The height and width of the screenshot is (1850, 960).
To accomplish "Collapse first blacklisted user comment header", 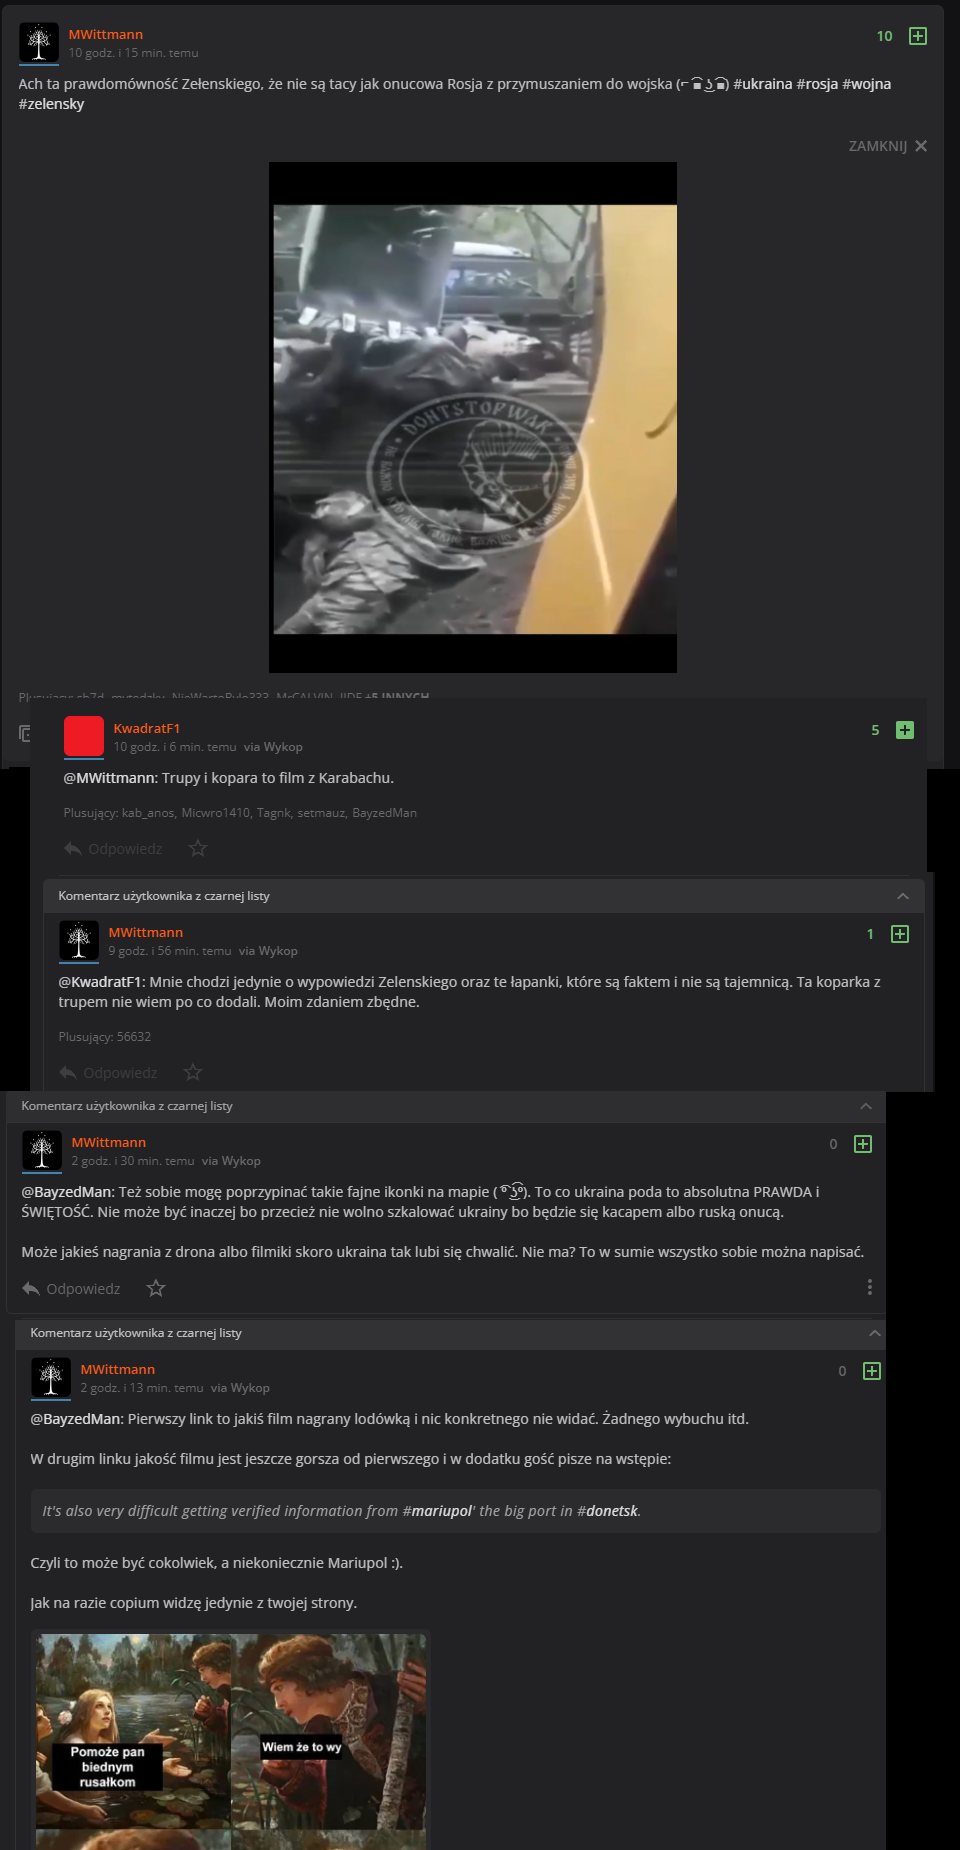I will [903, 896].
